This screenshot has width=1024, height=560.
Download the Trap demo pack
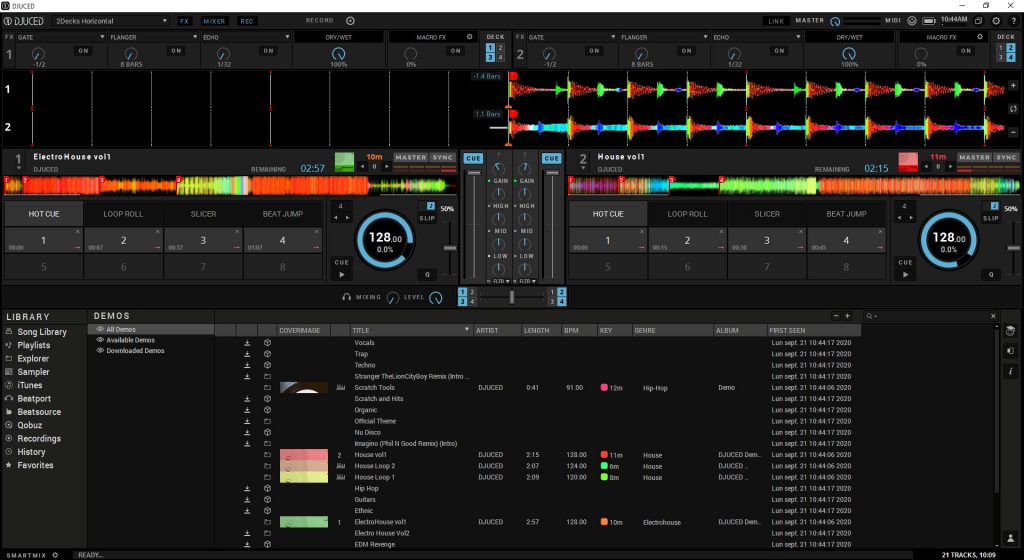[x=248, y=354]
